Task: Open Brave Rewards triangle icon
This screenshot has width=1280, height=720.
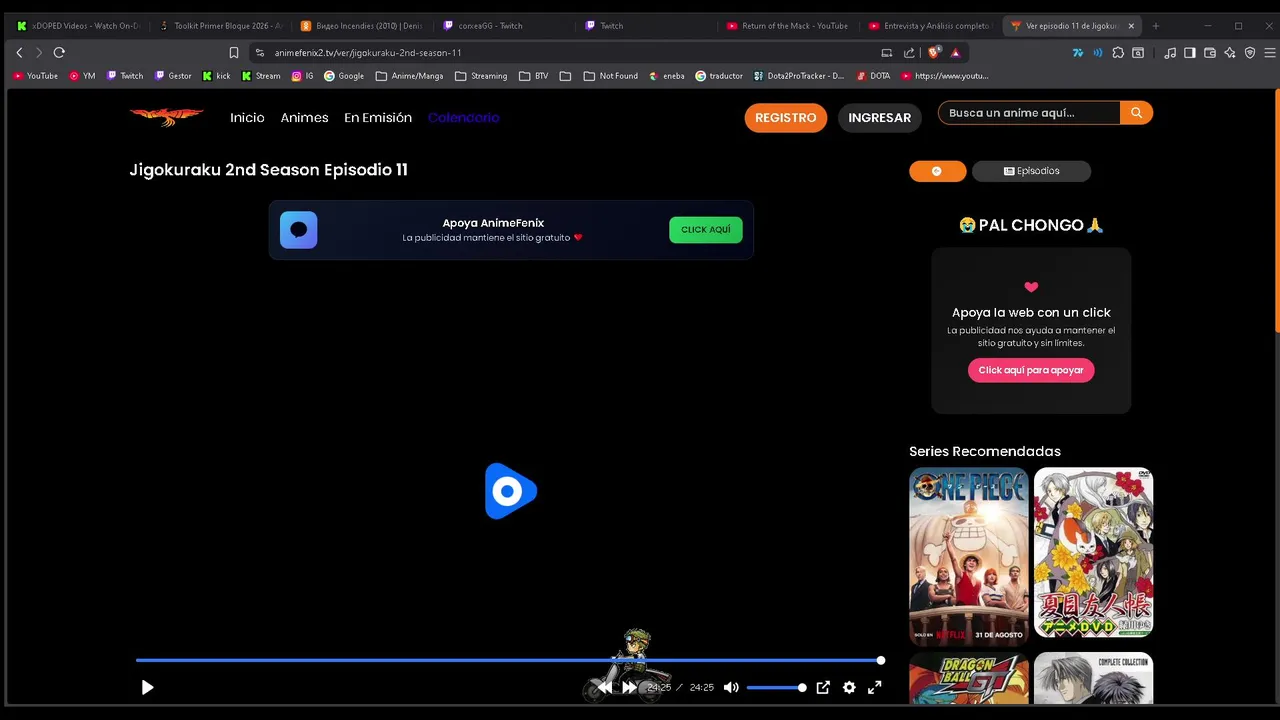Action: point(955,53)
